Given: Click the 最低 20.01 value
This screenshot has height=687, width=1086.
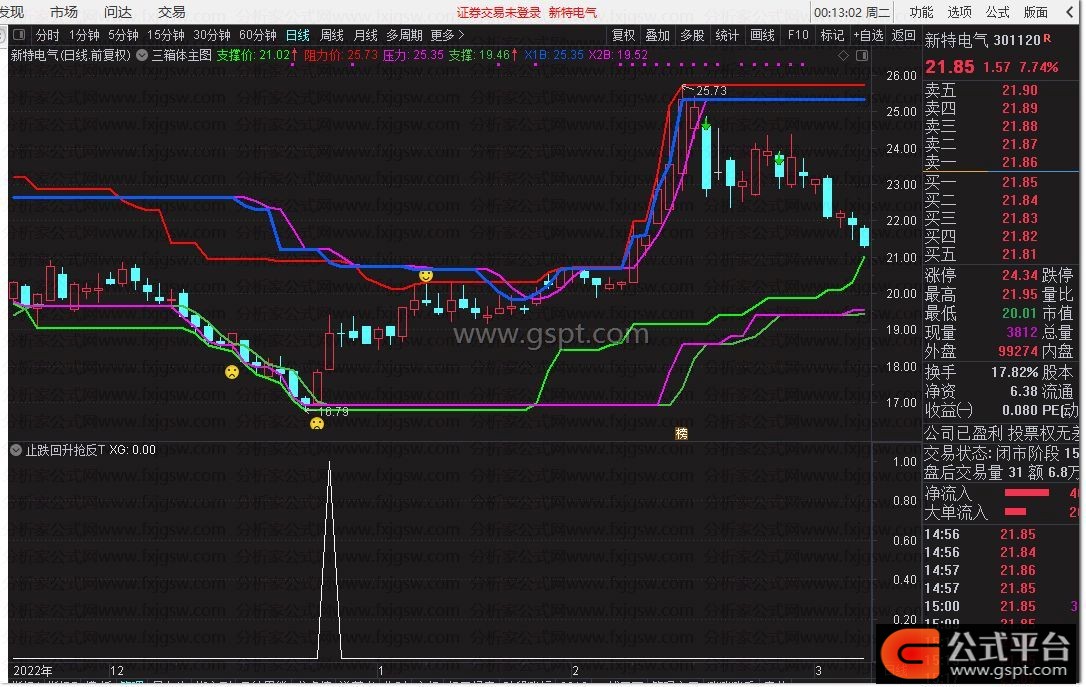Looking at the screenshot, I should tap(1020, 313).
